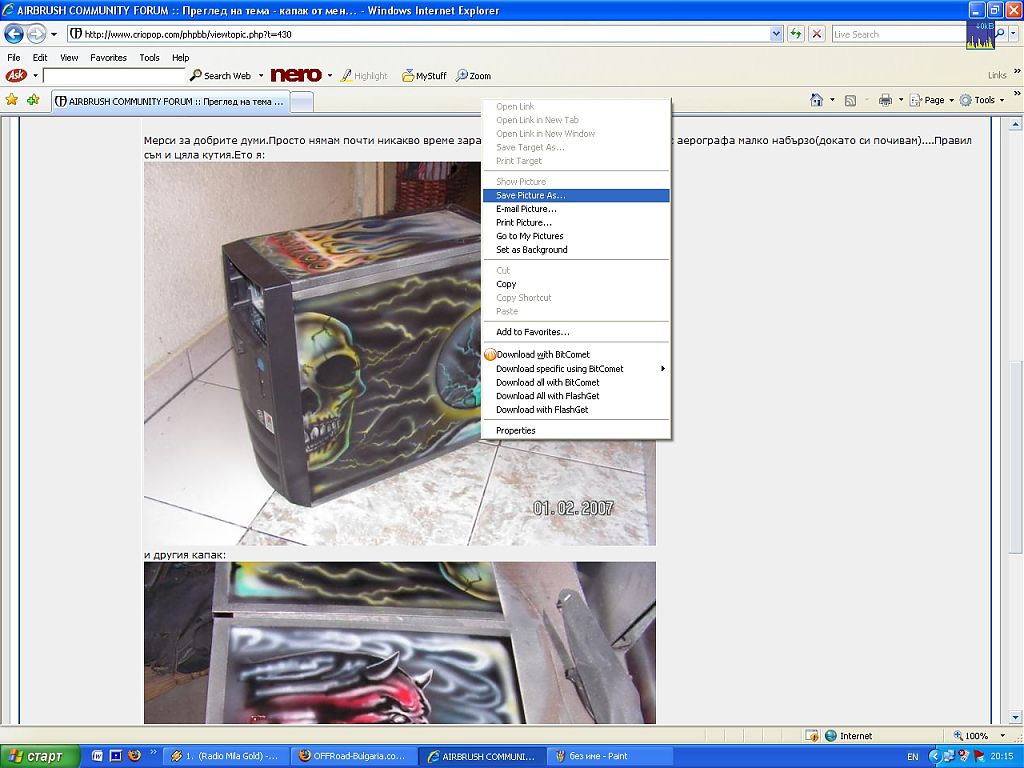Open the File menu
The height and width of the screenshot is (768, 1024).
click(x=14, y=57)
